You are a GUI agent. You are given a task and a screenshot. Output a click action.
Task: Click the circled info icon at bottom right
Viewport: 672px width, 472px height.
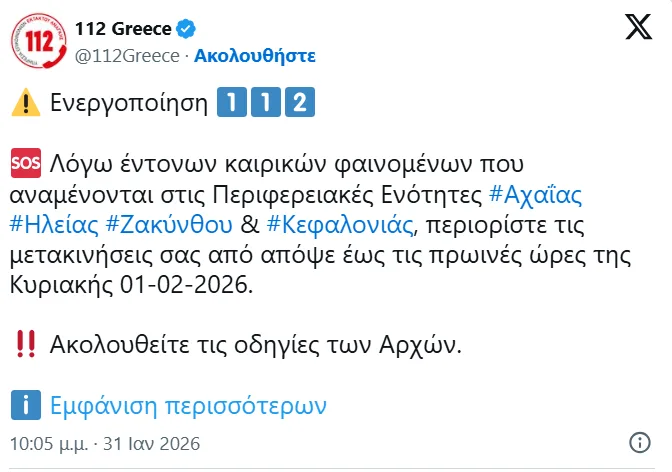point(639,443)
